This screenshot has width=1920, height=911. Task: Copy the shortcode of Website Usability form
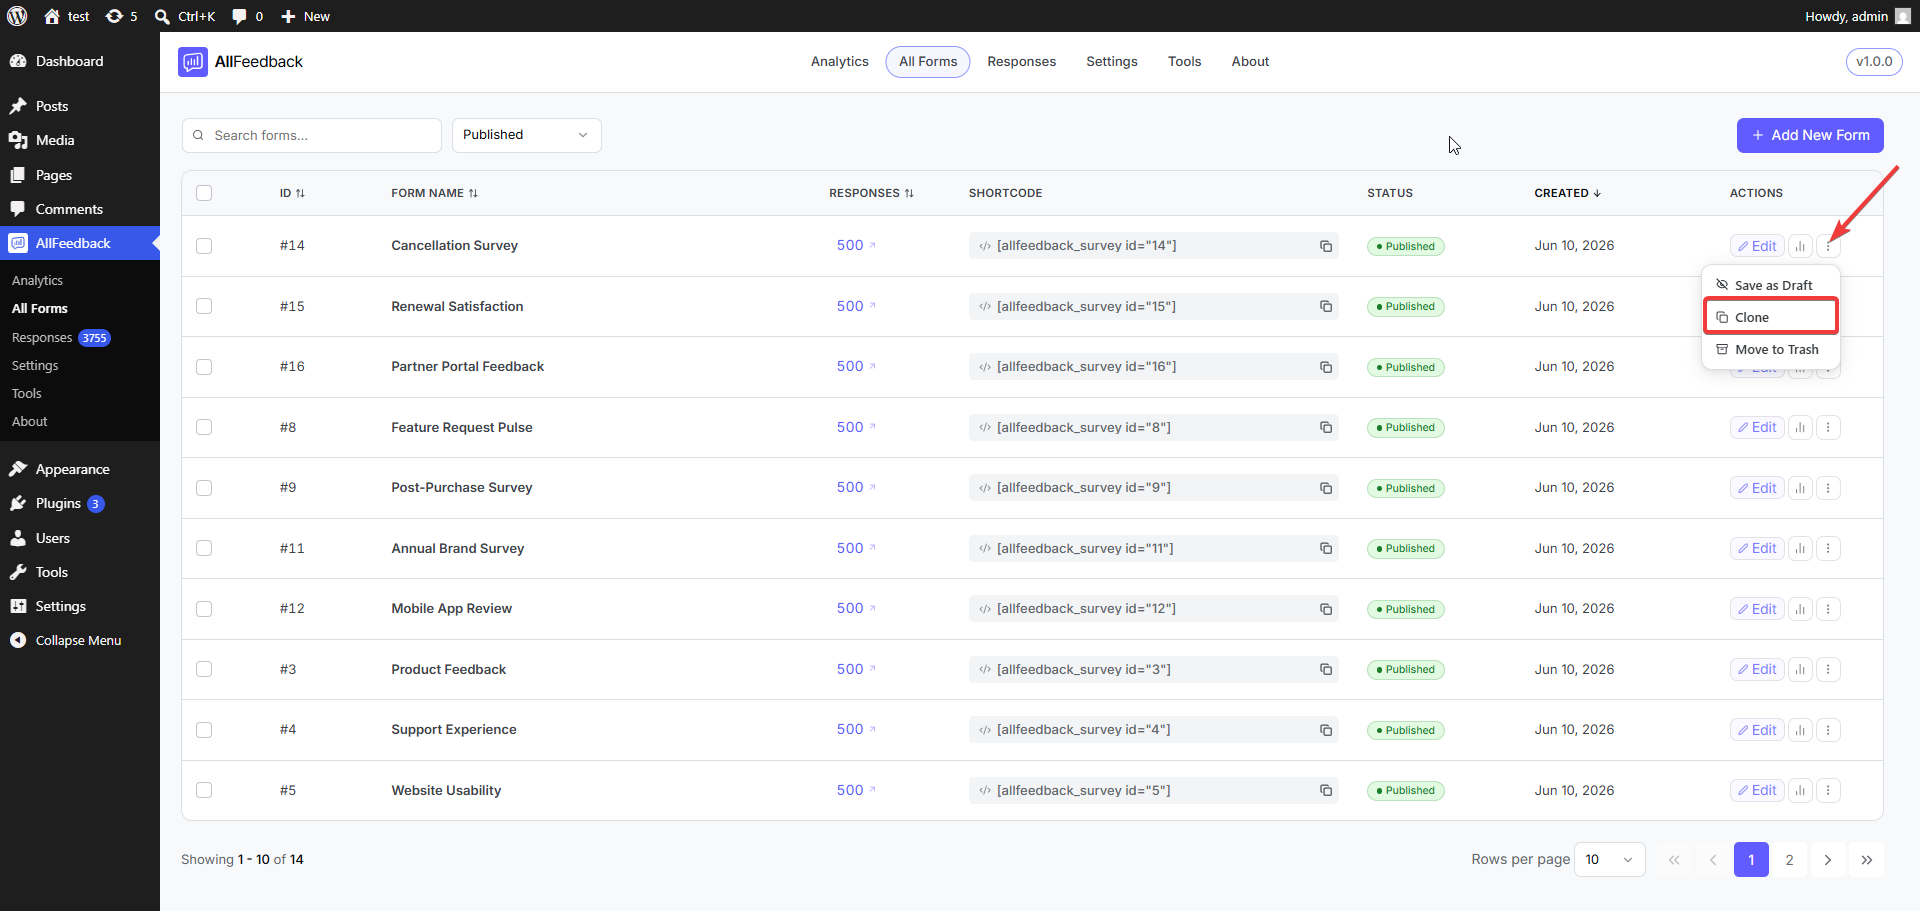point(1325,790)
